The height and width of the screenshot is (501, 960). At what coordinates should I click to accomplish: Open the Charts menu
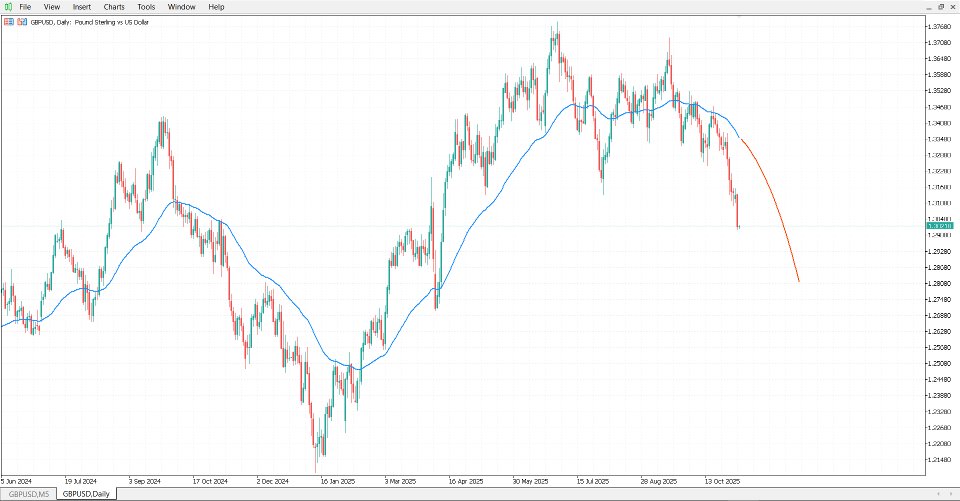point(114,6)
